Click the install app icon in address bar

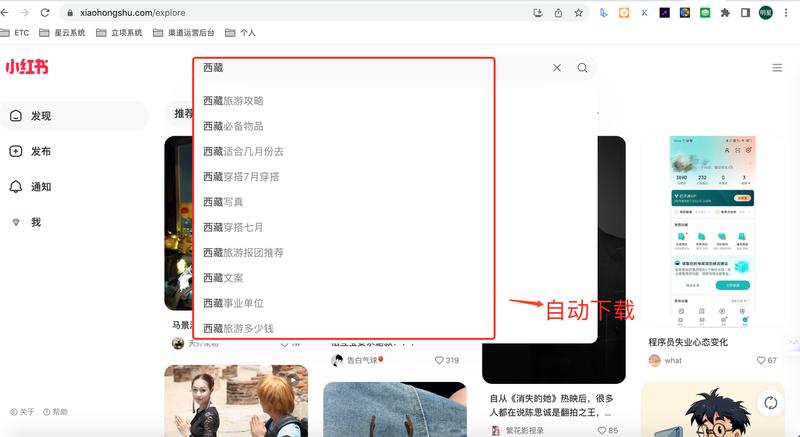click(x=538, y=13)
